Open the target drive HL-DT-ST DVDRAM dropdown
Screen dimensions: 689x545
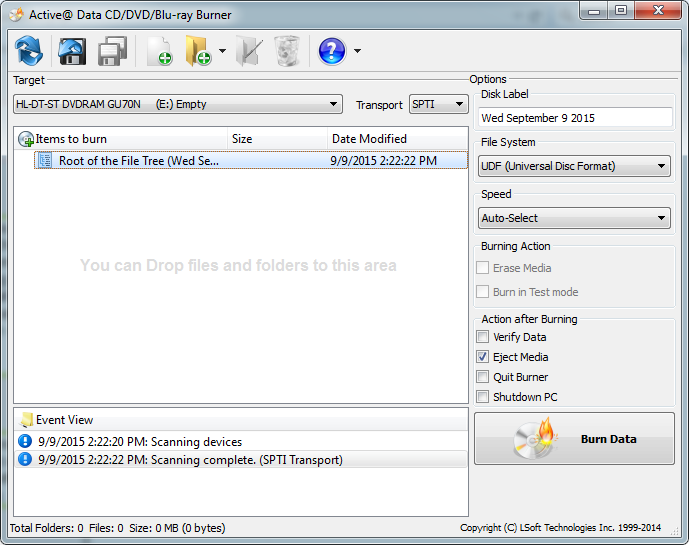[178, 104]
